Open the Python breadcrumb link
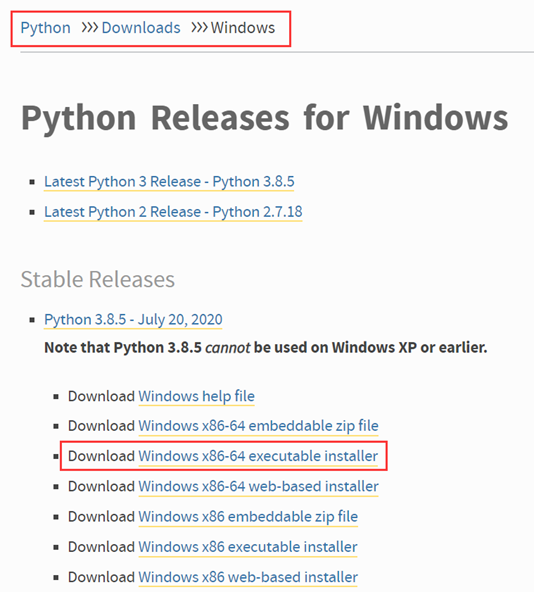534x592 pixels. tap(45, 28)
